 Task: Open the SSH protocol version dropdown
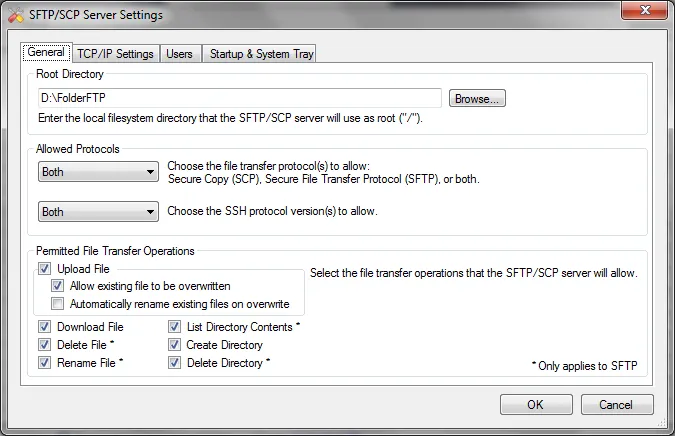tap(98, 212)
